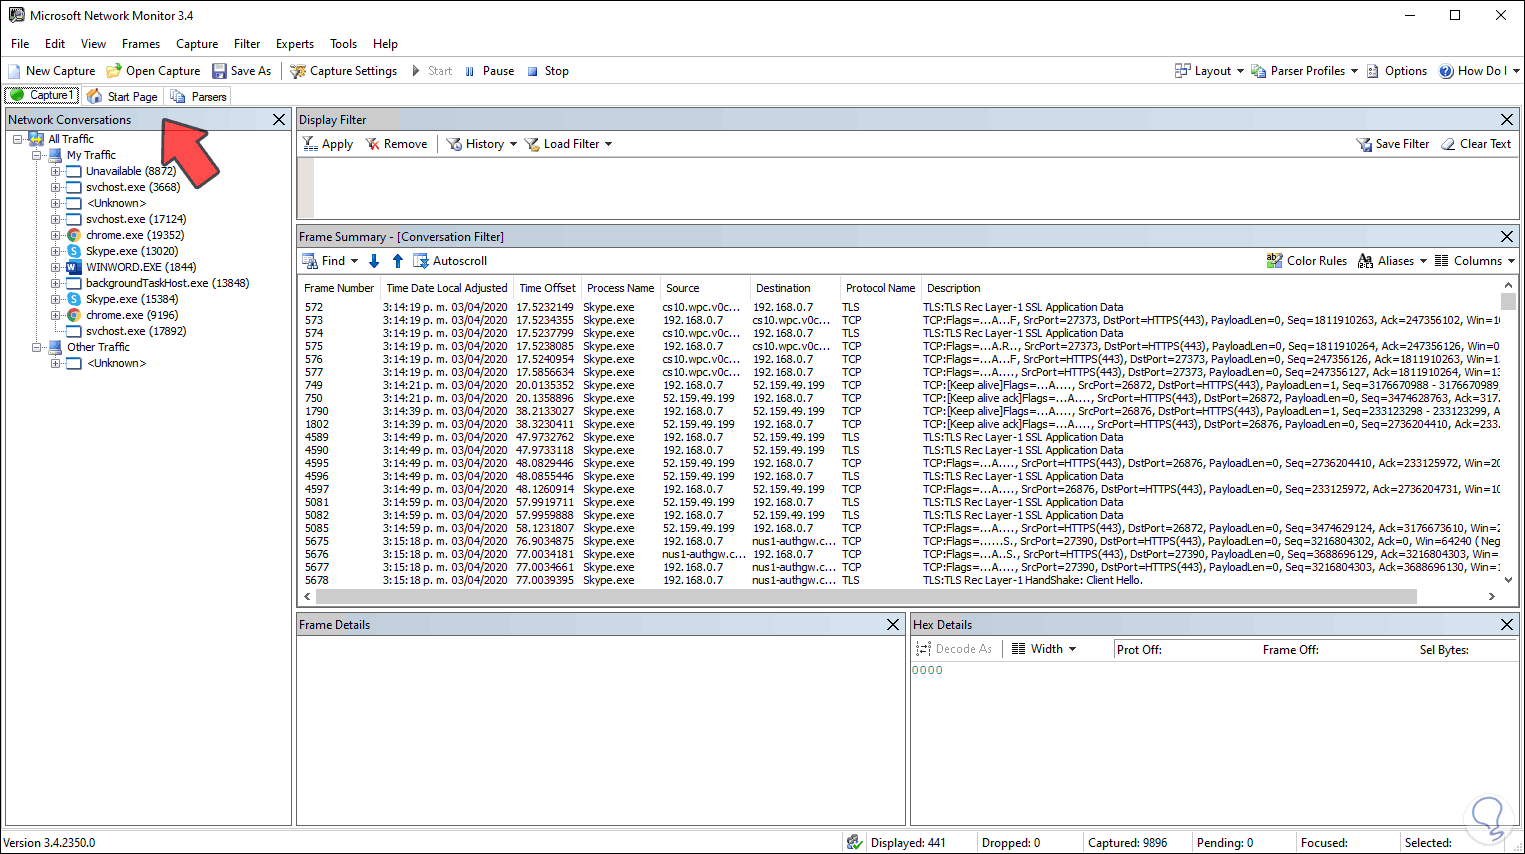Screen dimensions: 1525x854
Task: Close the Network Conversations panel
Action: (279, 119)
